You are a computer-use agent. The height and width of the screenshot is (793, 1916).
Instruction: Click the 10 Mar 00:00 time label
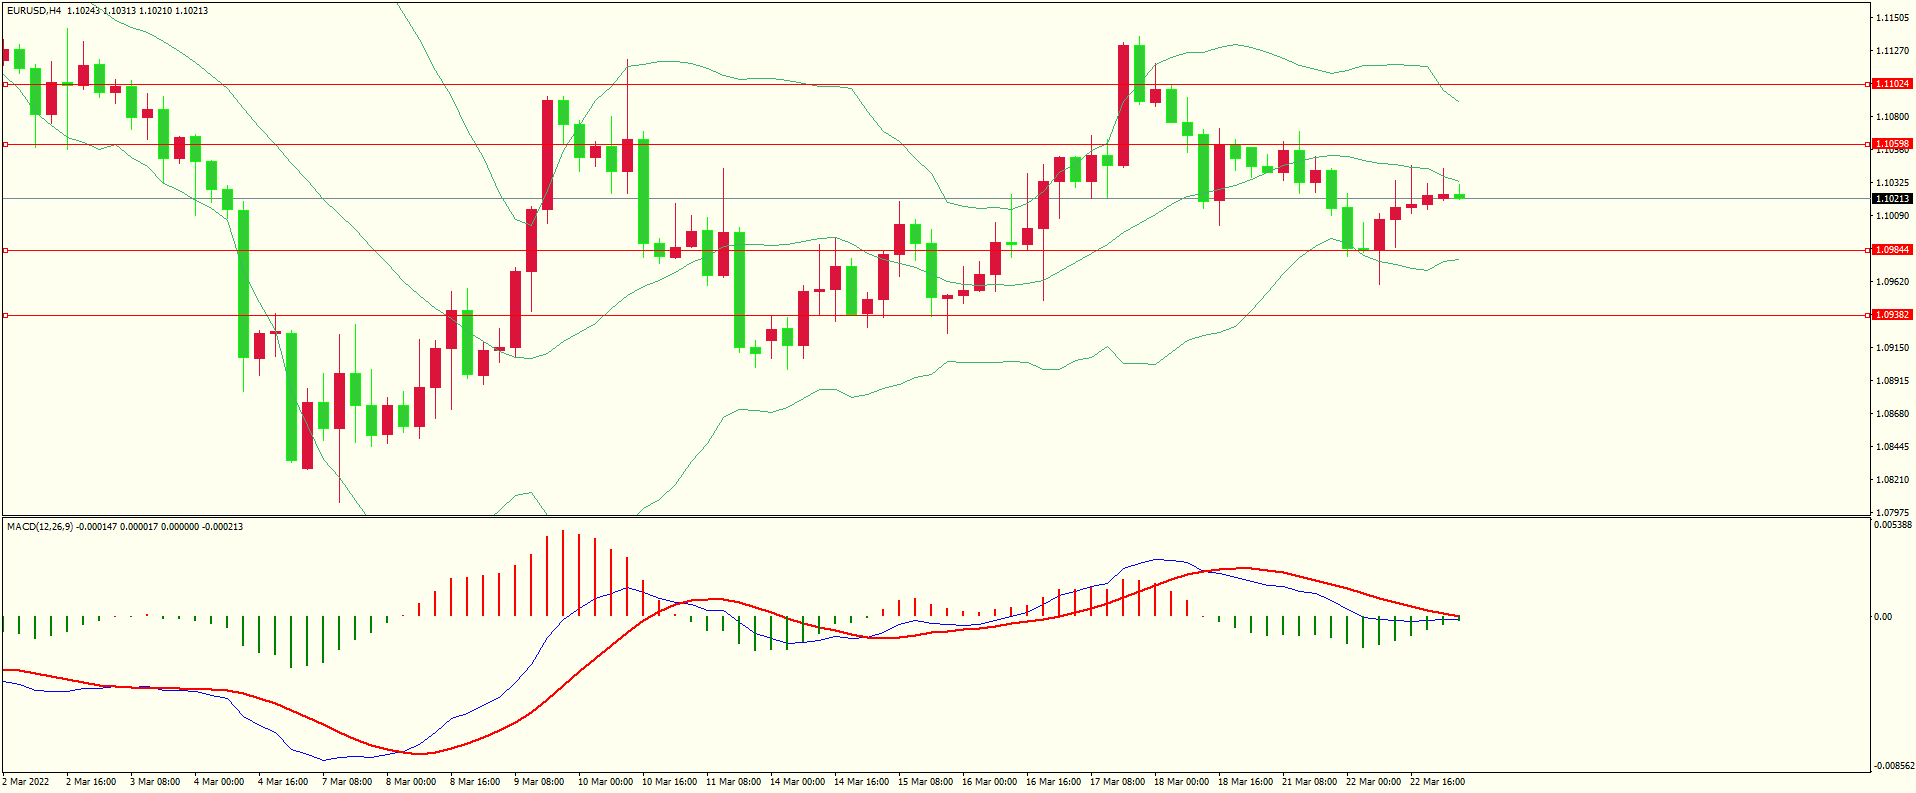(x=605, y=782)
